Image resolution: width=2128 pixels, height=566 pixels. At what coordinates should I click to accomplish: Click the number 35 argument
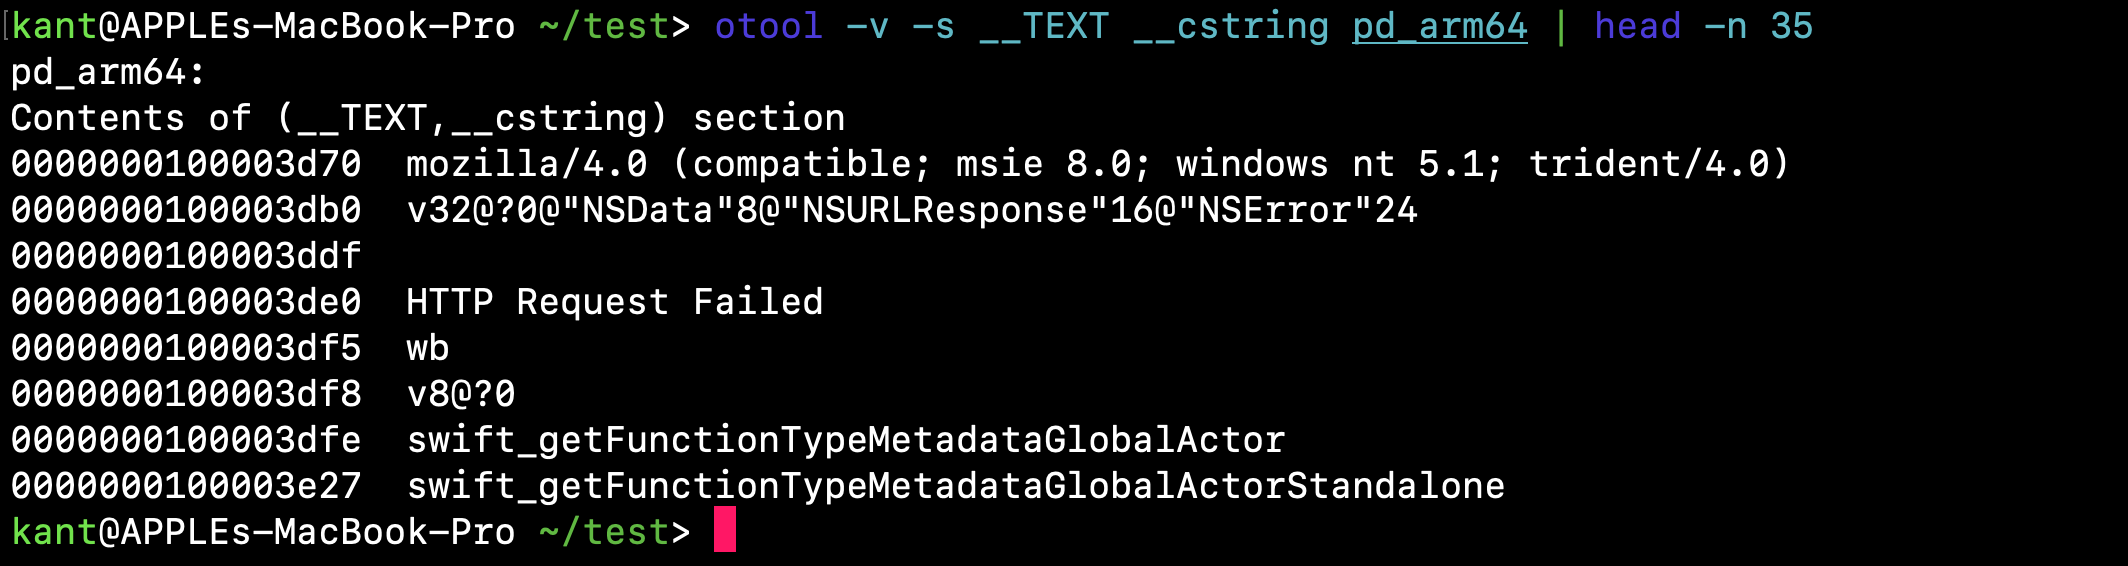click(1791, 27)
